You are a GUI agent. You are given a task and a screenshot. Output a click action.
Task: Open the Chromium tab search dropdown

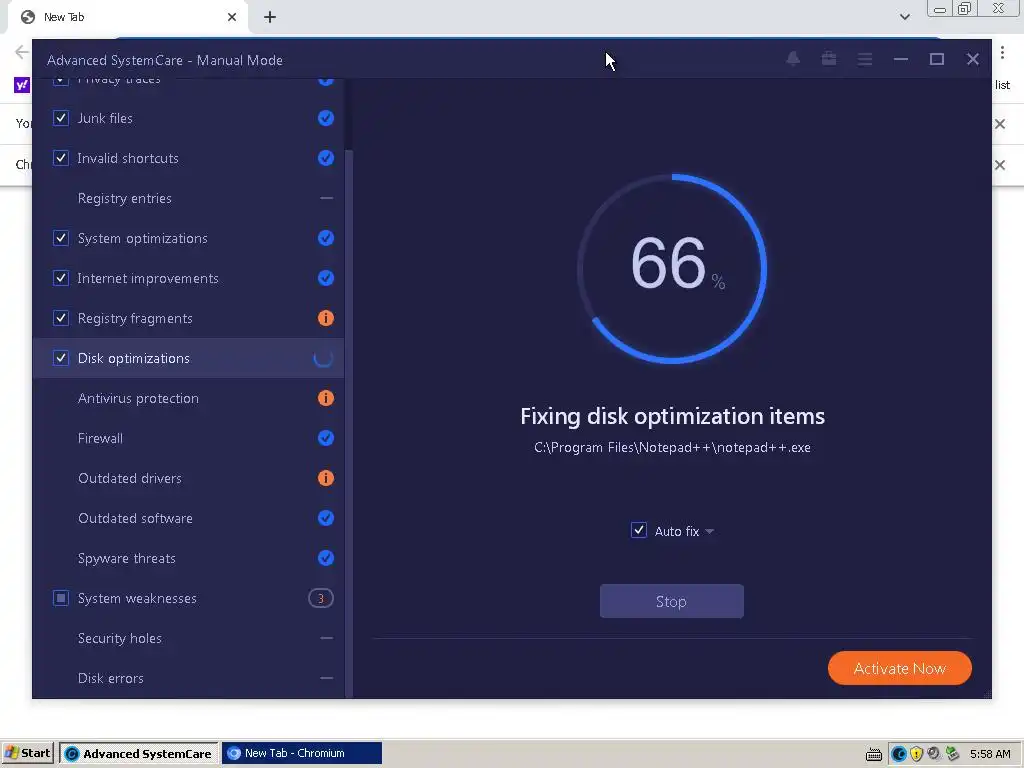pos(904,17)
